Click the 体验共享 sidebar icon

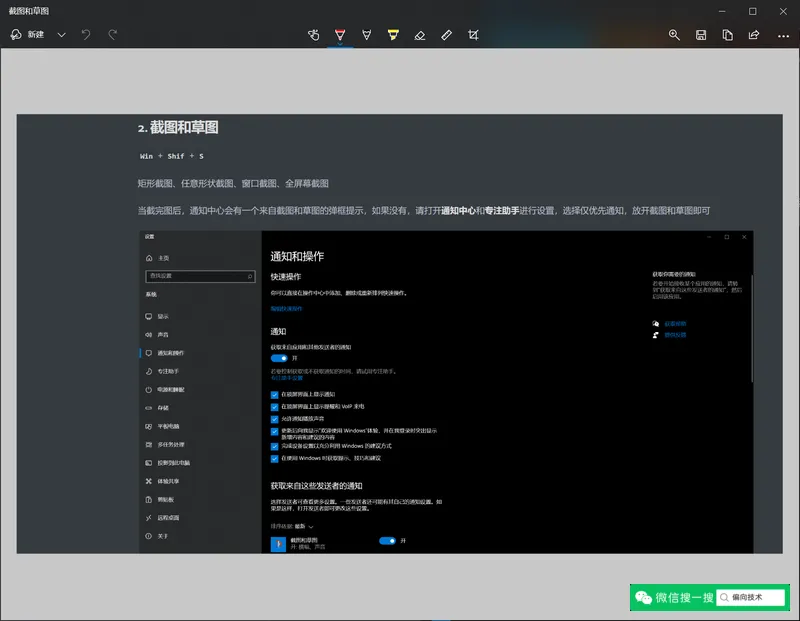click(x=148, y=481)
